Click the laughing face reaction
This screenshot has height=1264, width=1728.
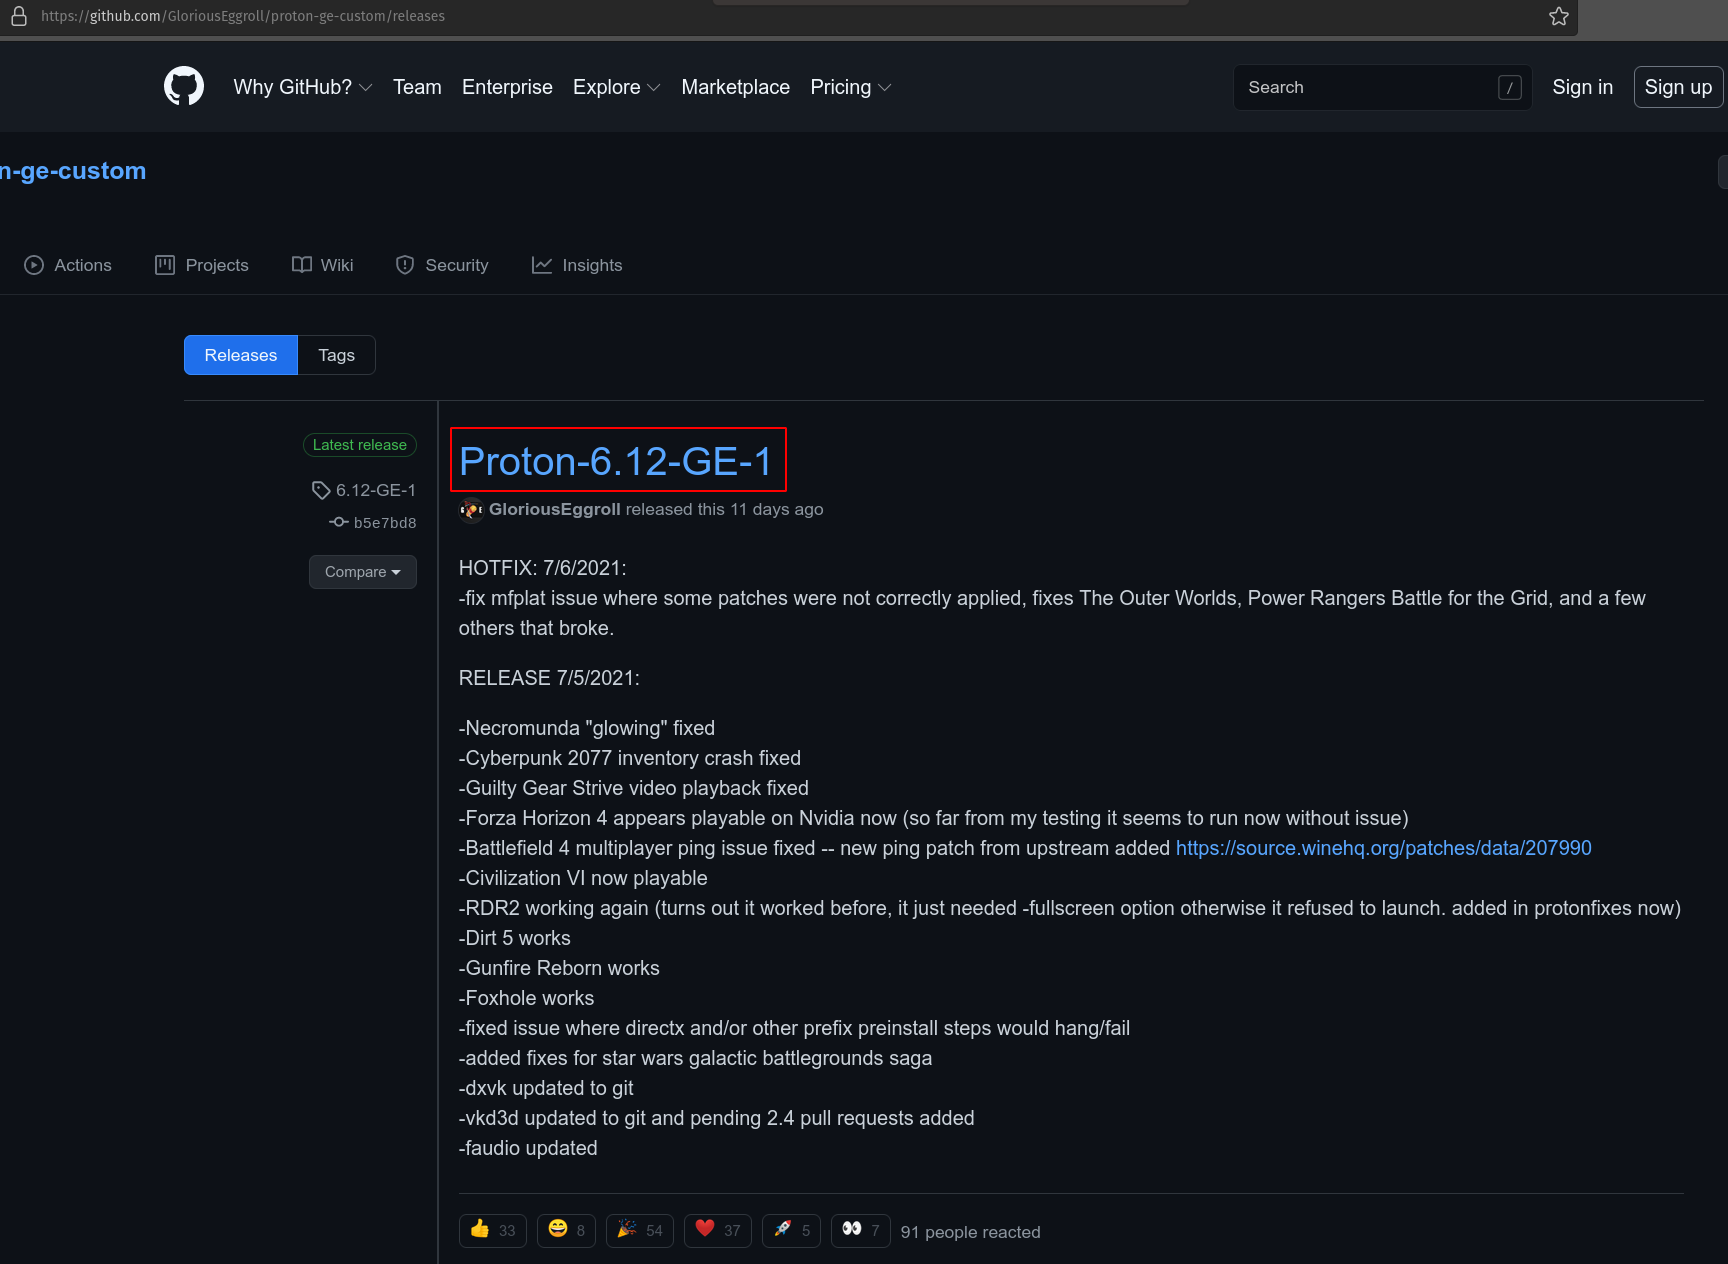[x=566, y=1231]
